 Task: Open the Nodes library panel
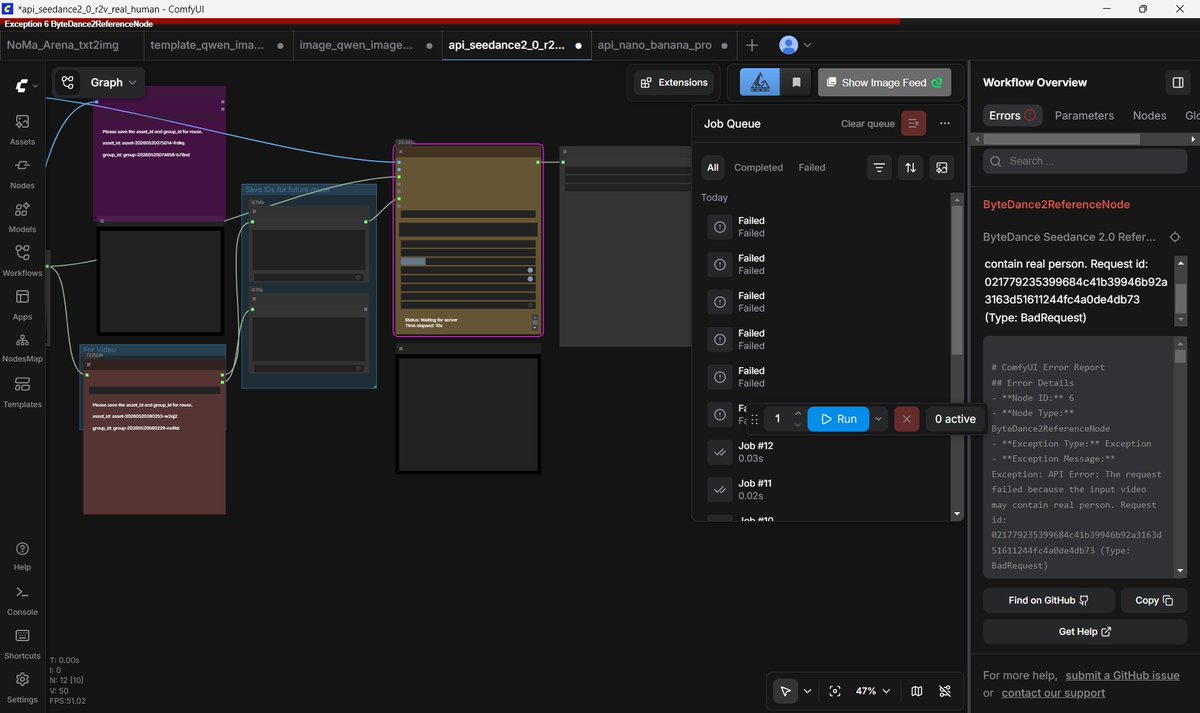(x=22, y=172)
